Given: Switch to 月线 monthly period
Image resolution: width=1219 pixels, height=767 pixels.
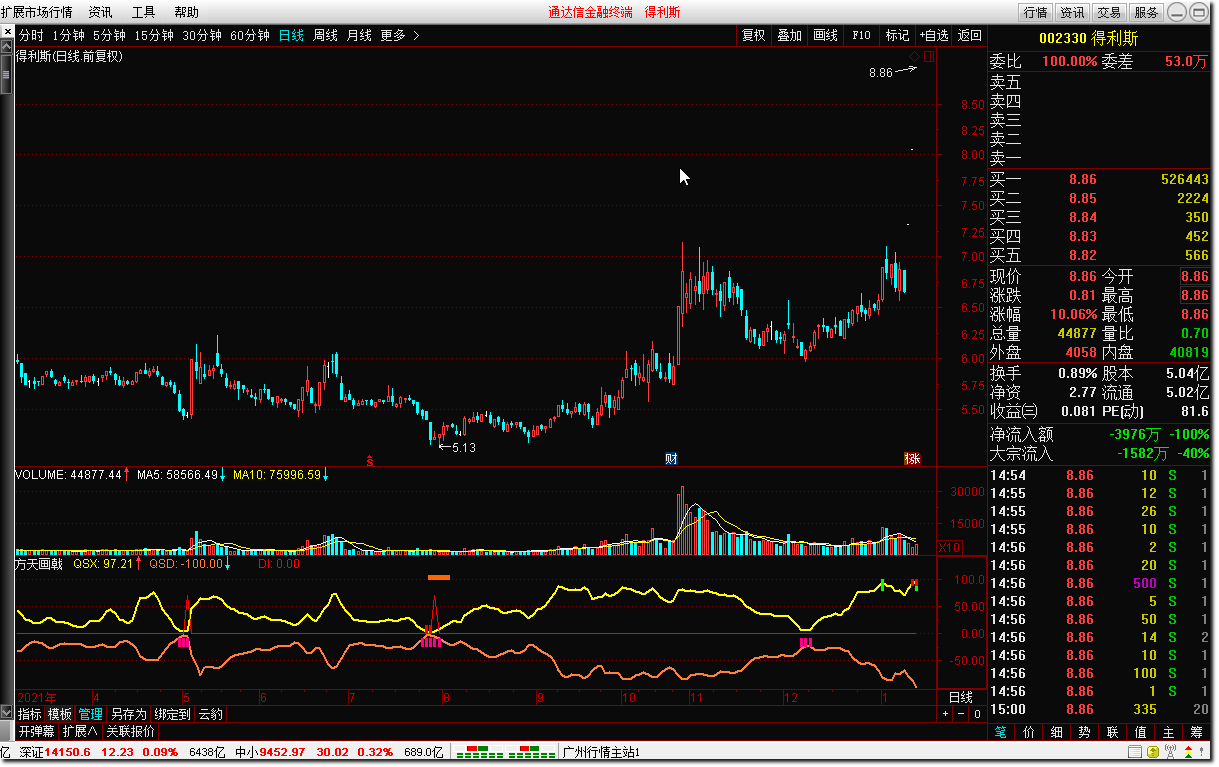Looking at the screenshot, I should (359, 35).
